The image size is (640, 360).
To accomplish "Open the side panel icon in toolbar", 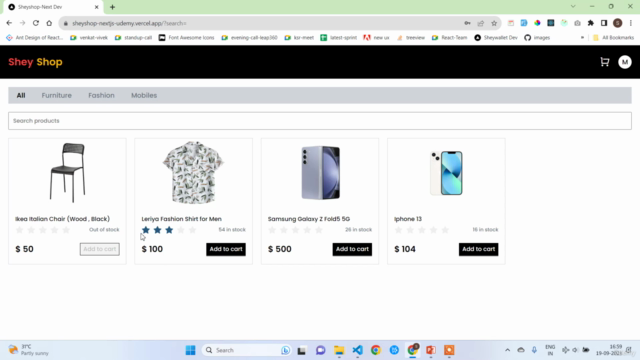I will point(604,23).
